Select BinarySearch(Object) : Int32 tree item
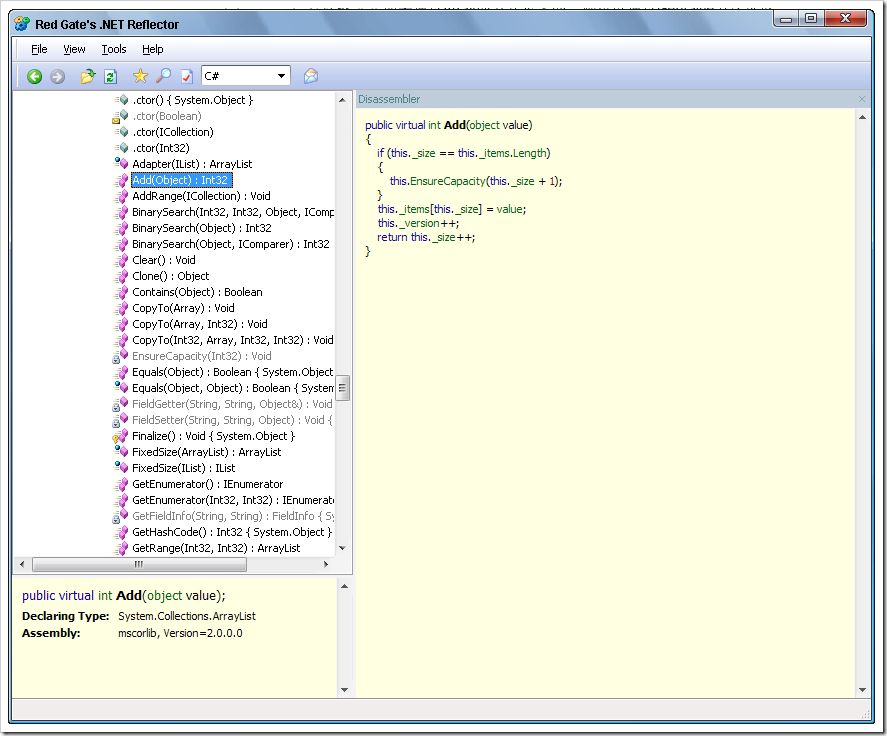Viewport: 887px width, 736px height. click(x=201, y=228)
